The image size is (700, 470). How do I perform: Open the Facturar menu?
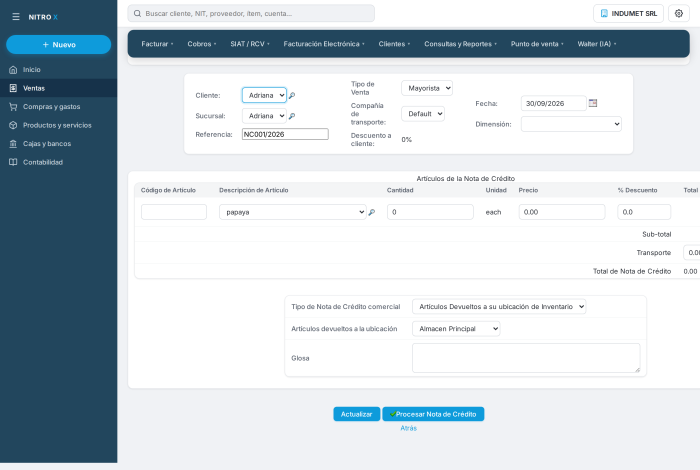coord(157,44)
